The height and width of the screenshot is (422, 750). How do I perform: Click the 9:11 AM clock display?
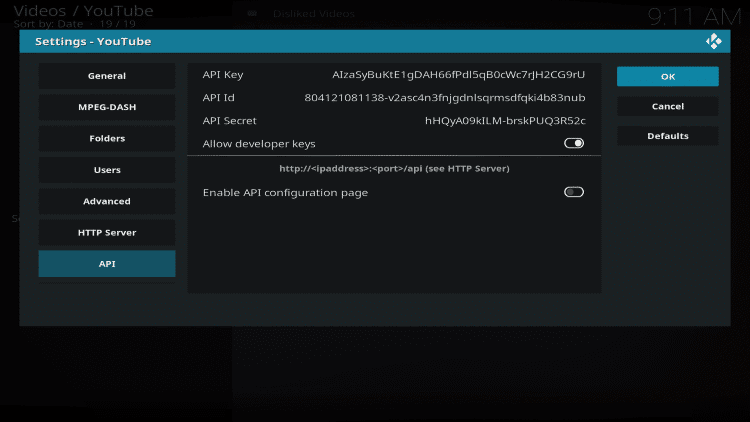[x=694, y=16]
